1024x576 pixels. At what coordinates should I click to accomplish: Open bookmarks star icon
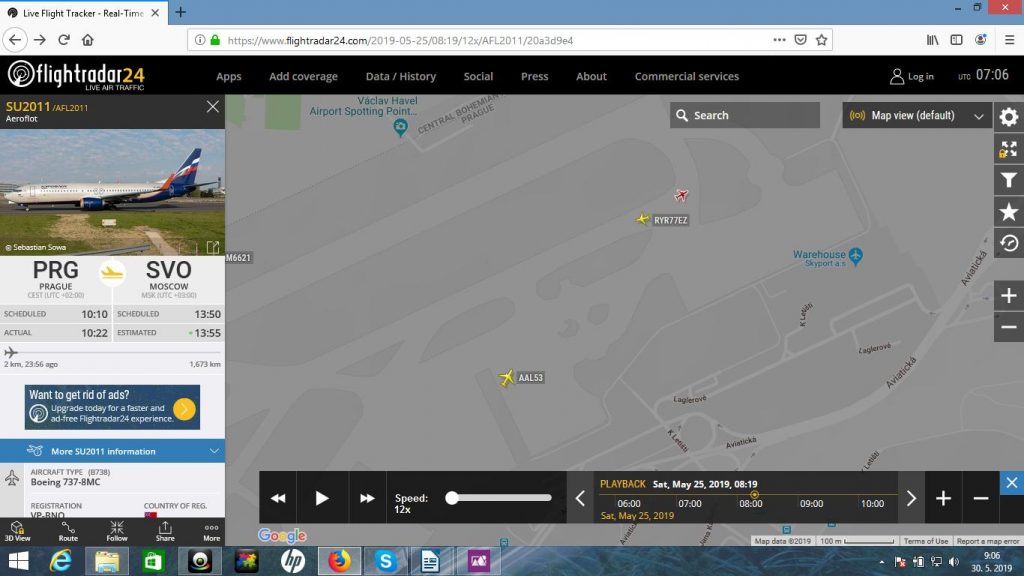pos(1008,212)
